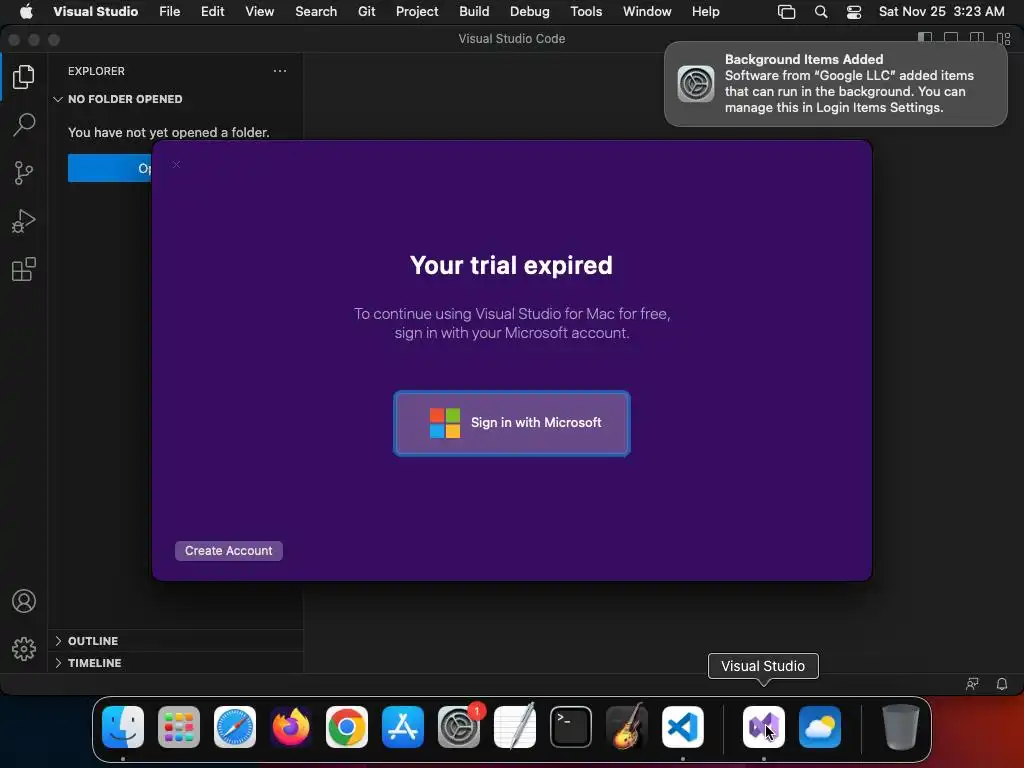Click the Open Folder button in Explorer
The image size is (1024, 768).
[110, 168]
